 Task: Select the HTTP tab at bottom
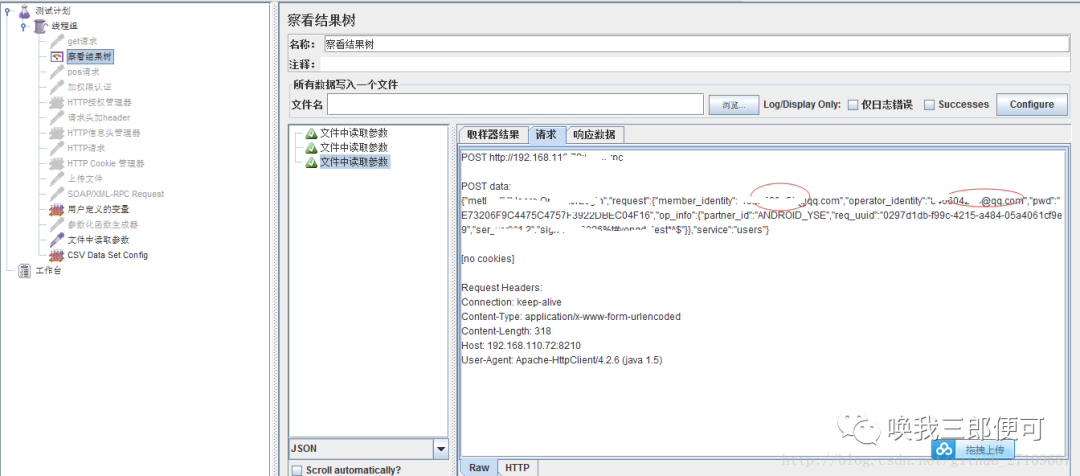pyautogui.click(x=517, y=468)
